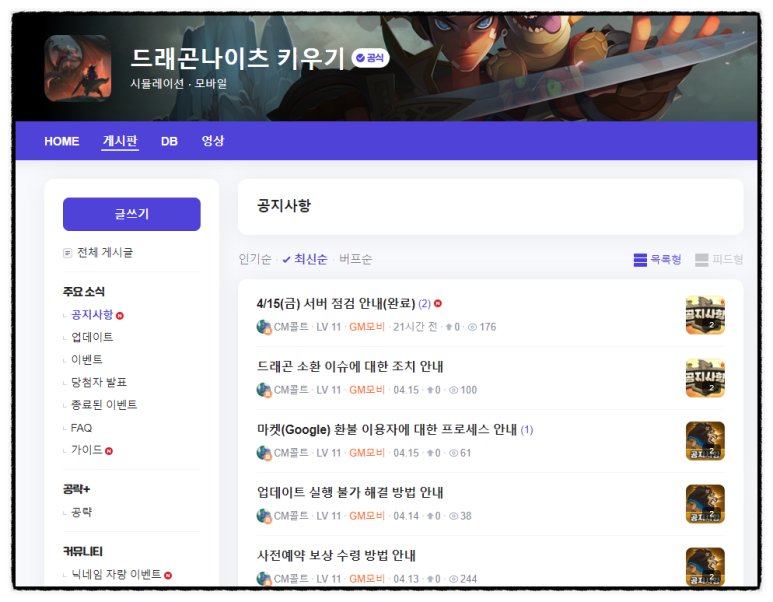
Task: Switch to 피드형 feed view
Action: point(719,259)
